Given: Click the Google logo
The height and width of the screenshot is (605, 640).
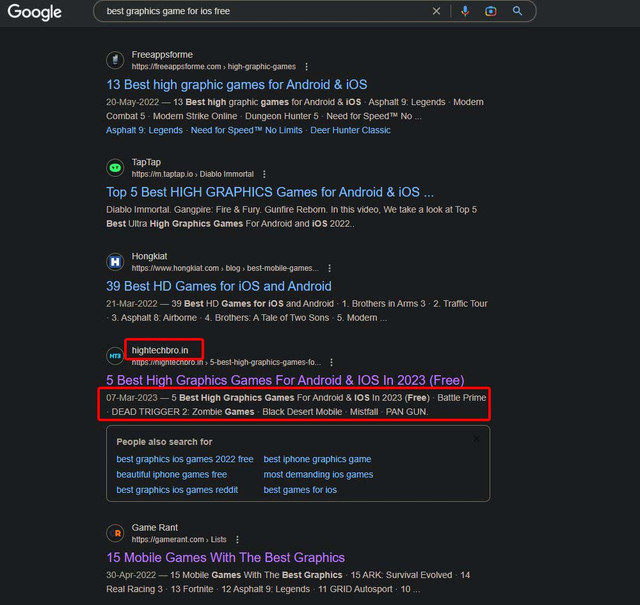Looking at the screenshot, I should click(x=35, y=12).
